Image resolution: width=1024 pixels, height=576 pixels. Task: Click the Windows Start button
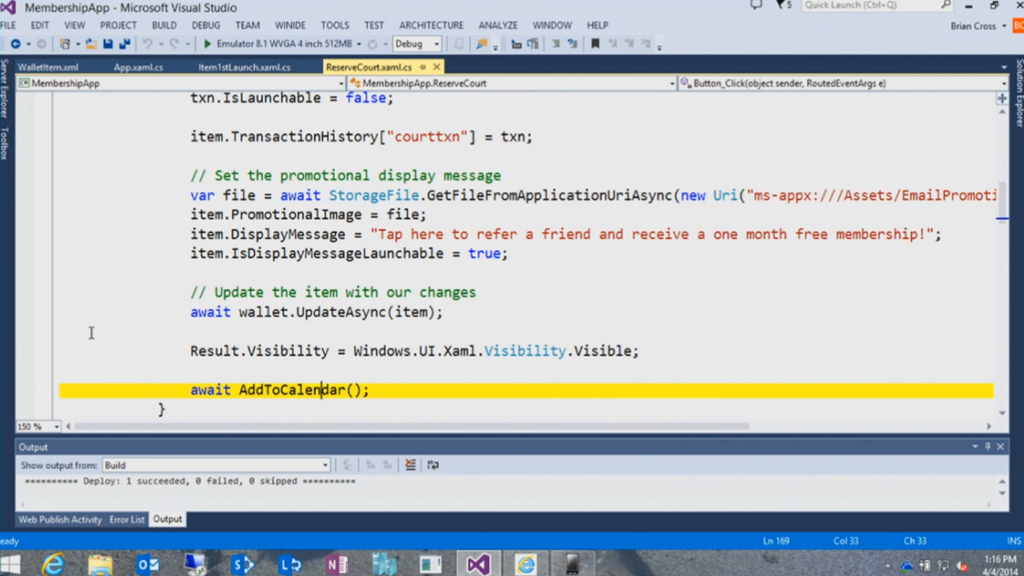tap(10, 564)
